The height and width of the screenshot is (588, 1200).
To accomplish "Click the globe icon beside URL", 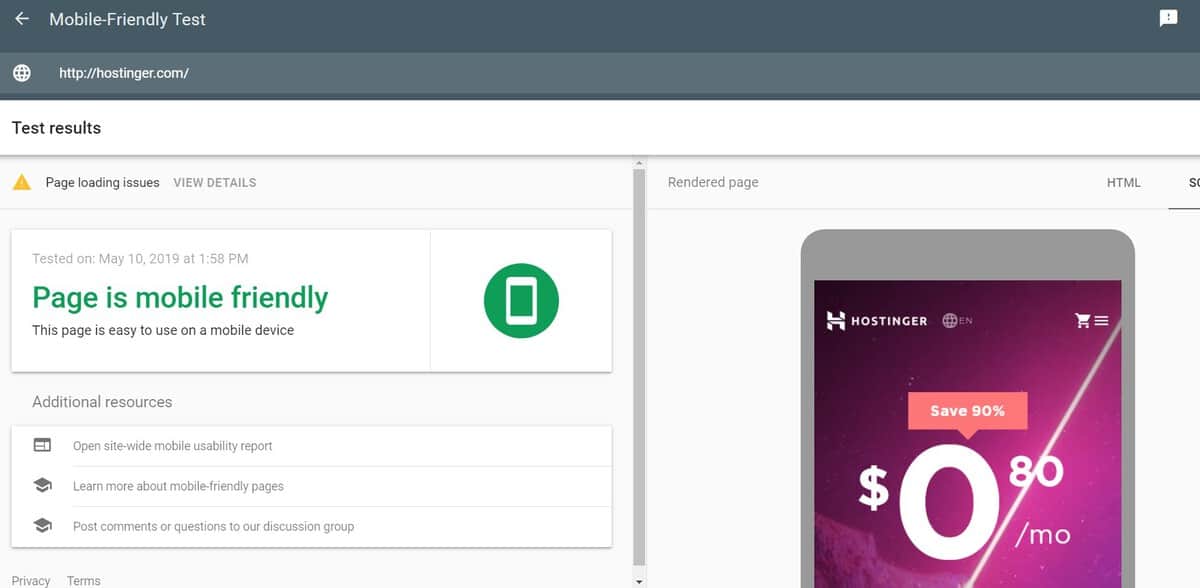I will tap(21, 73).
